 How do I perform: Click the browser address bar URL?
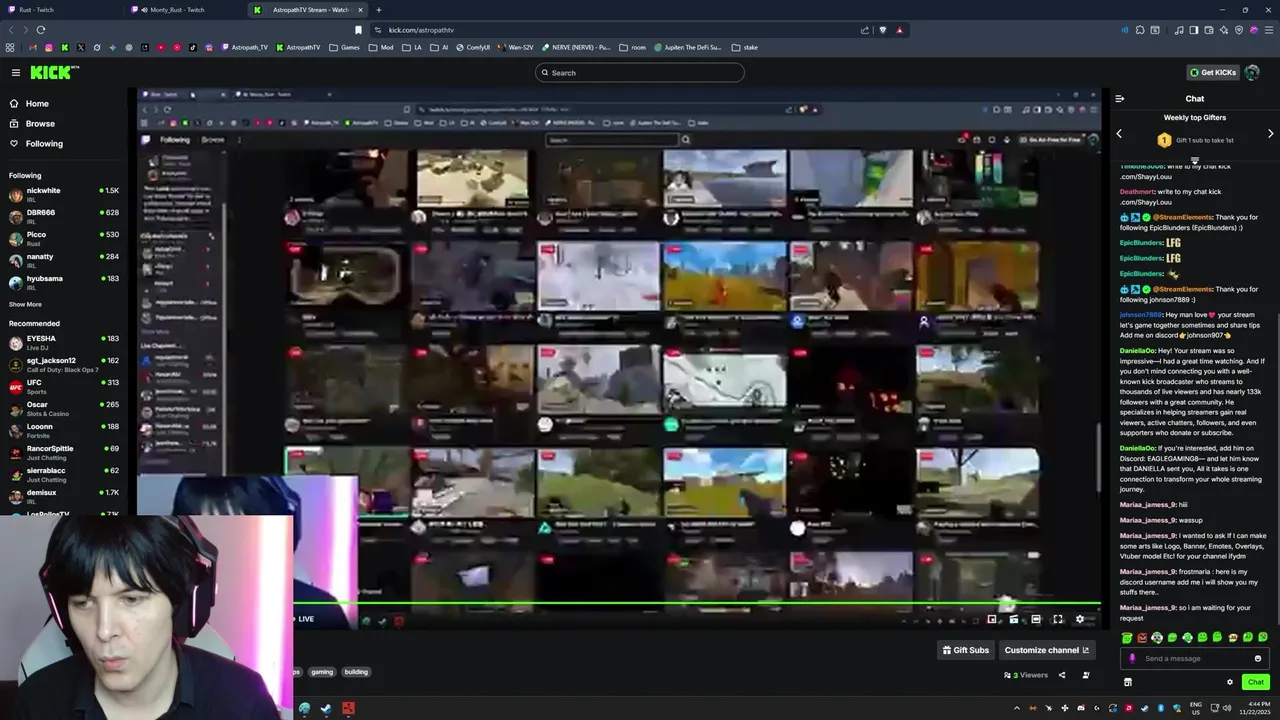point(421,30)
